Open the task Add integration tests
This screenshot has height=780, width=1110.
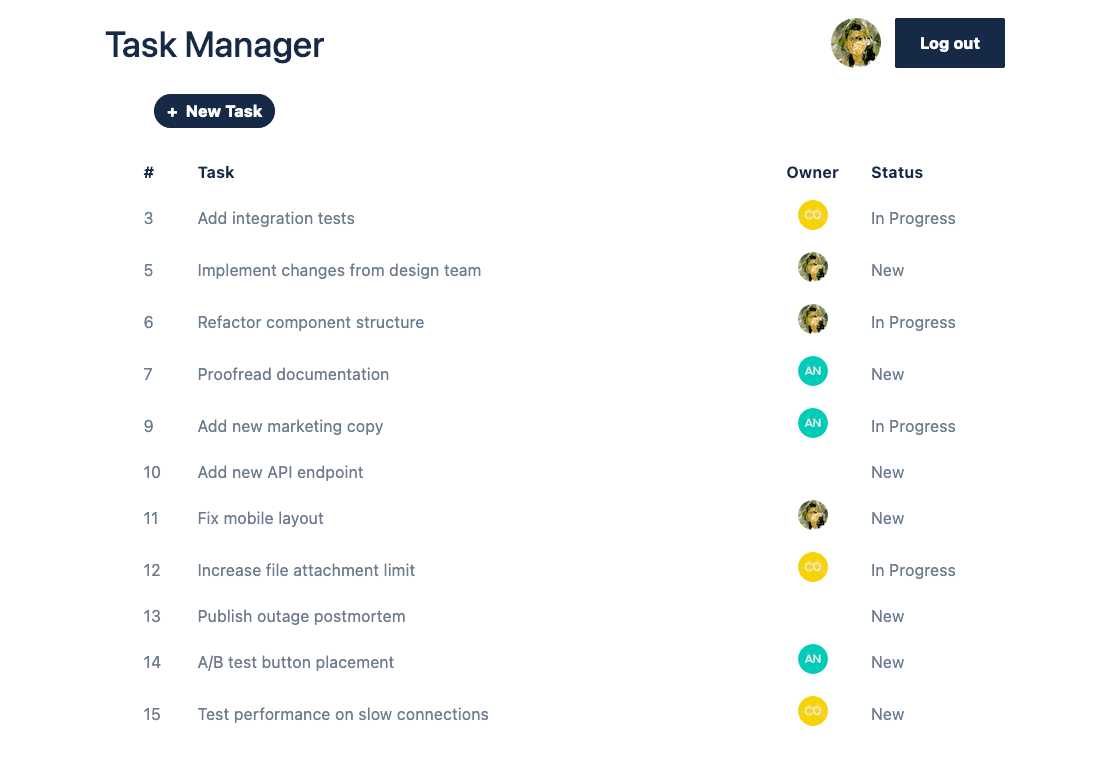pos(276,218)
